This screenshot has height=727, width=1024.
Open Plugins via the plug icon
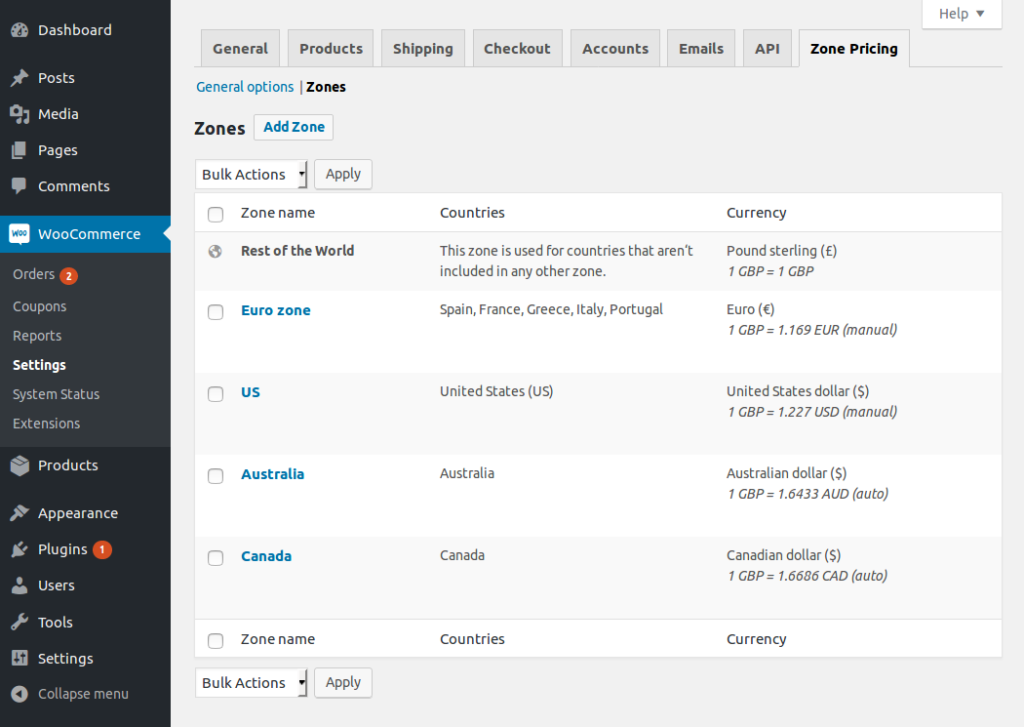click(x=19, y=549)
